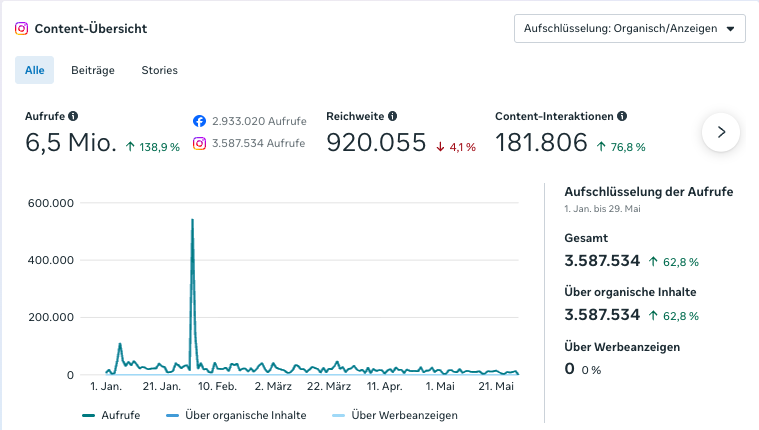Click the date range 1. Jan. bis 29. Mai
The width and height of the screenshot is (759, 430).
(x=602, y=209)
